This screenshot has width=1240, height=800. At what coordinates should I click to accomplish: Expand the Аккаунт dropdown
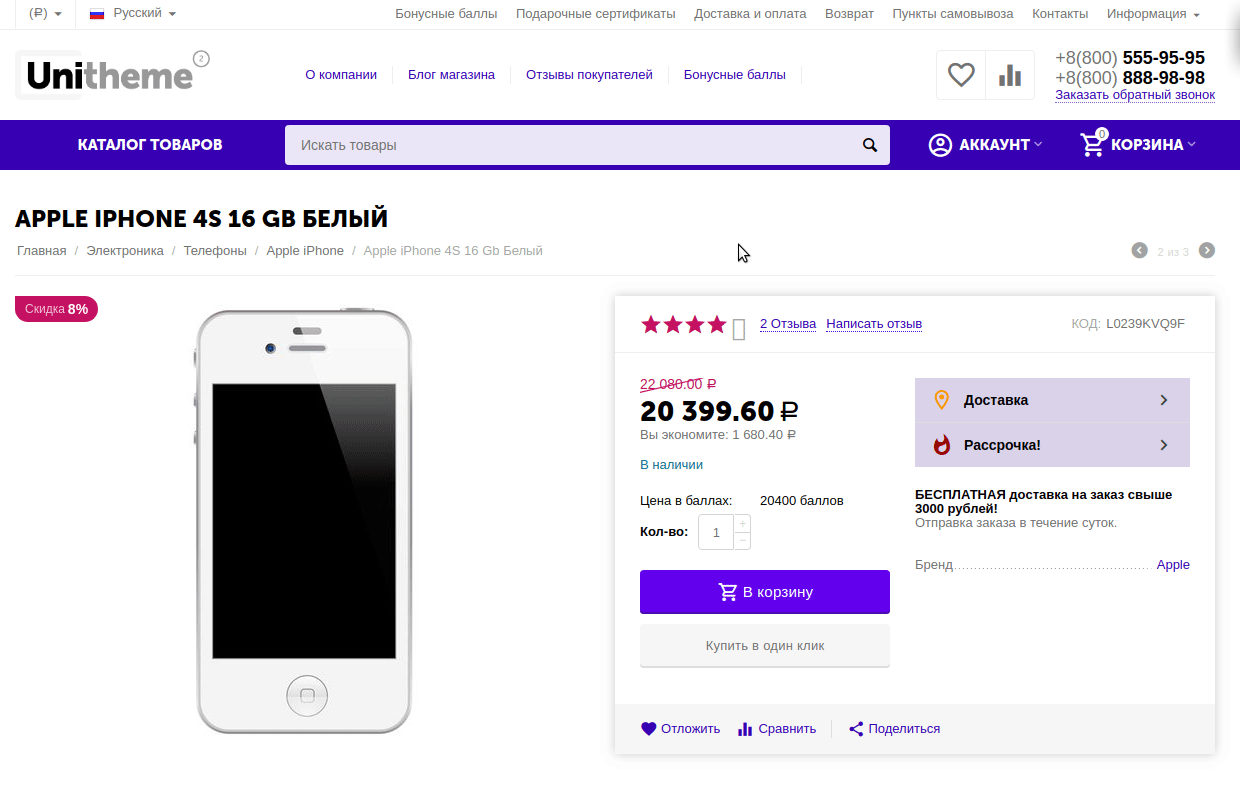[x=985, y=145]
